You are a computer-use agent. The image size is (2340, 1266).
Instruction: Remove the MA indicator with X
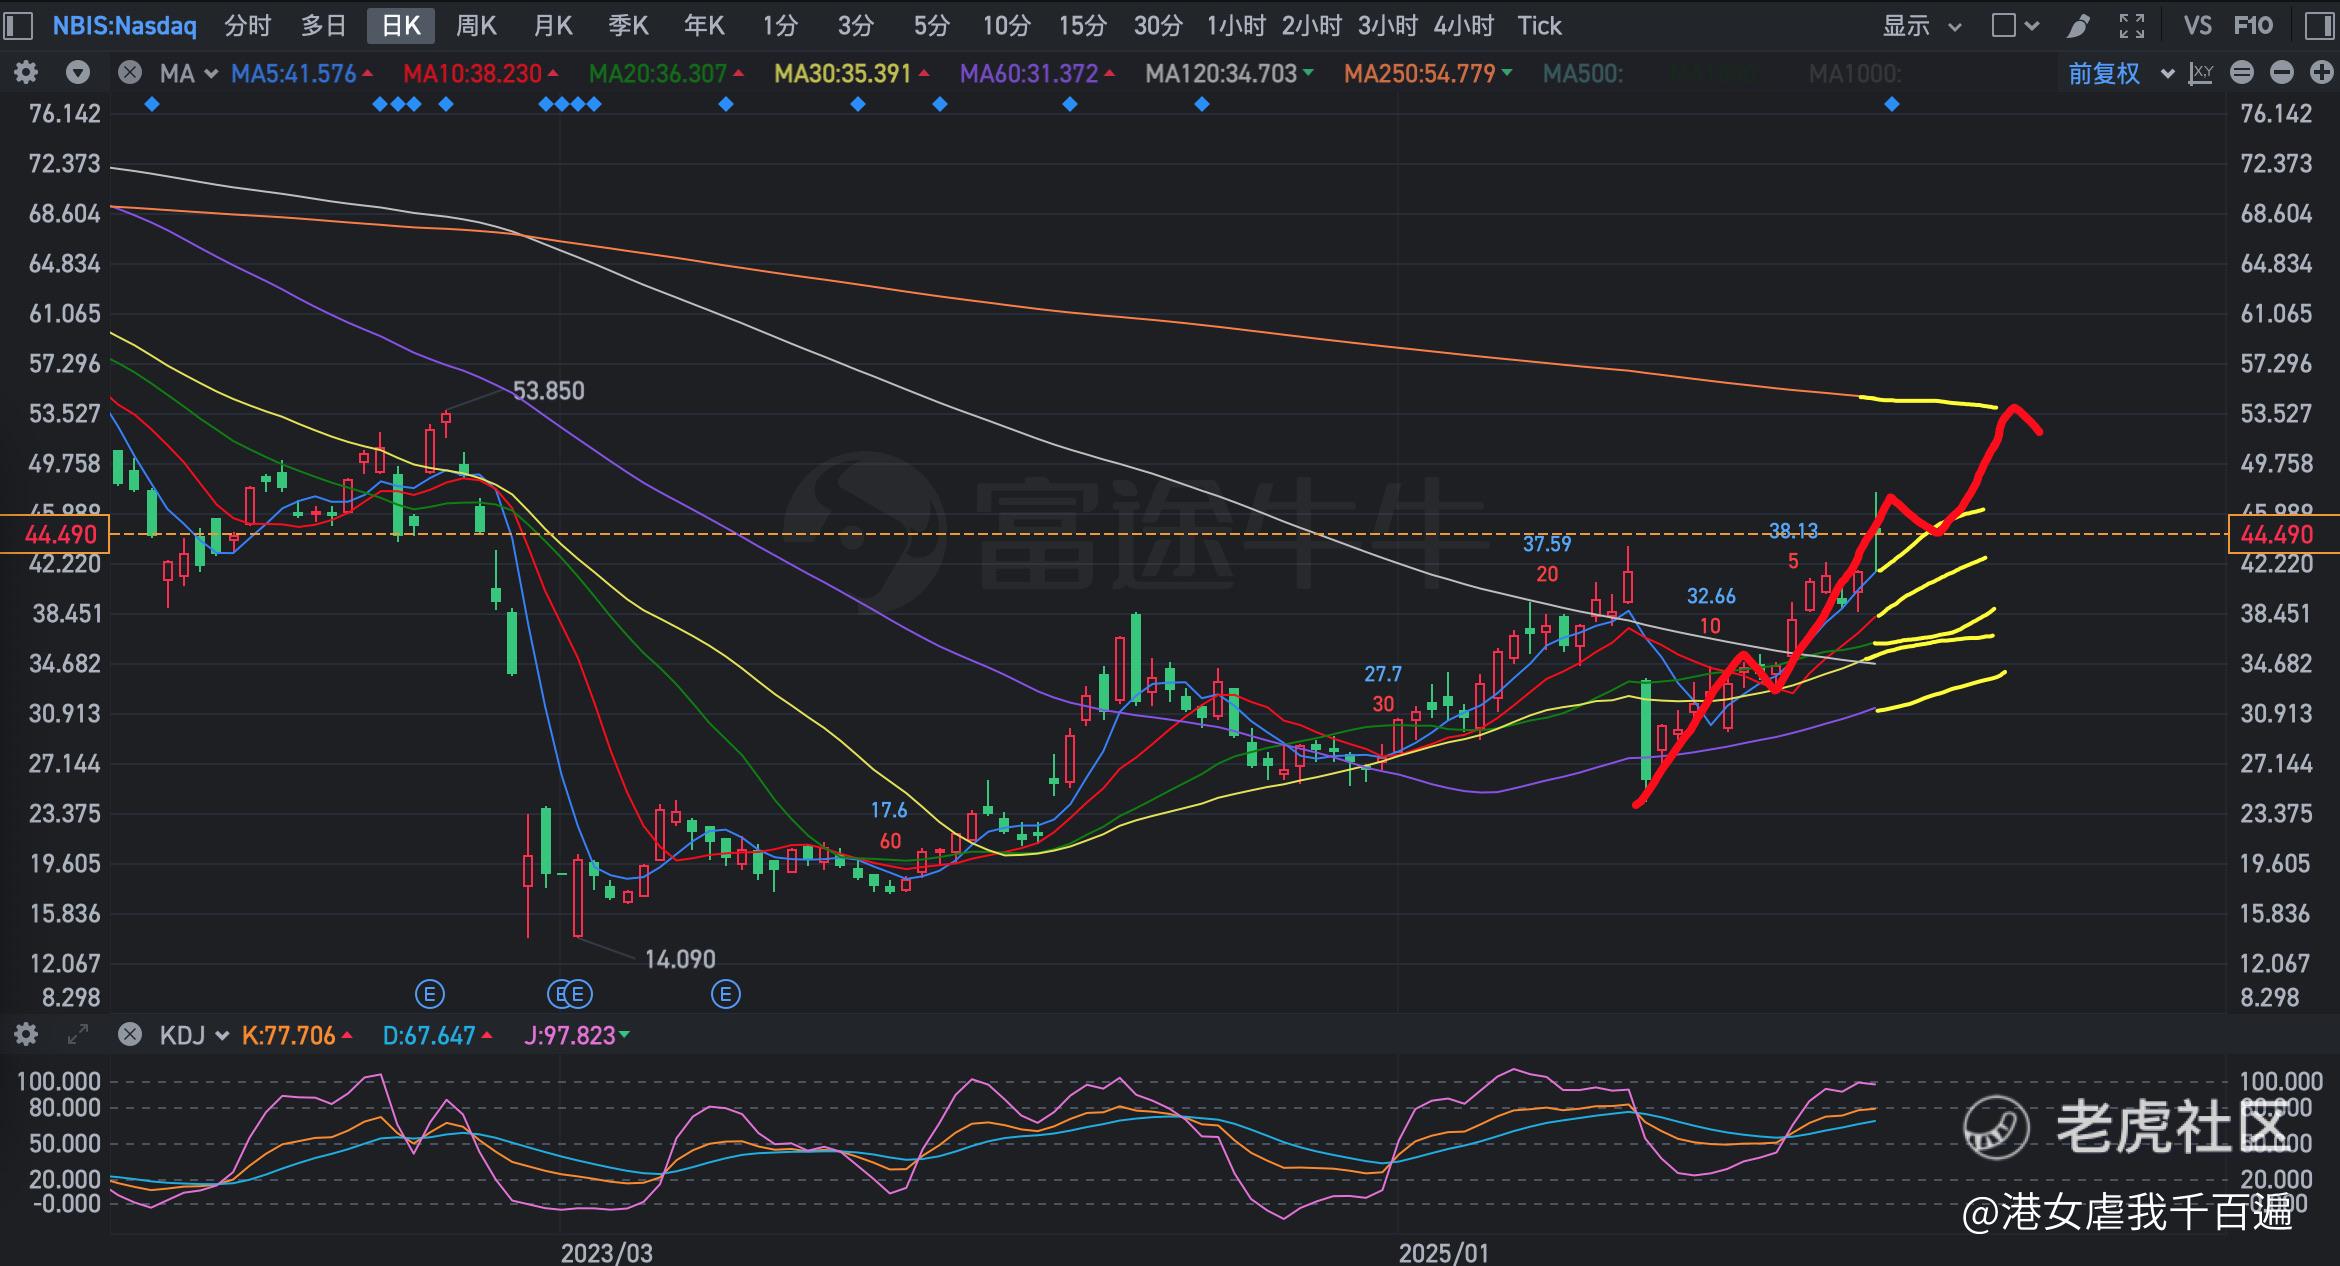tap(129, 73)
